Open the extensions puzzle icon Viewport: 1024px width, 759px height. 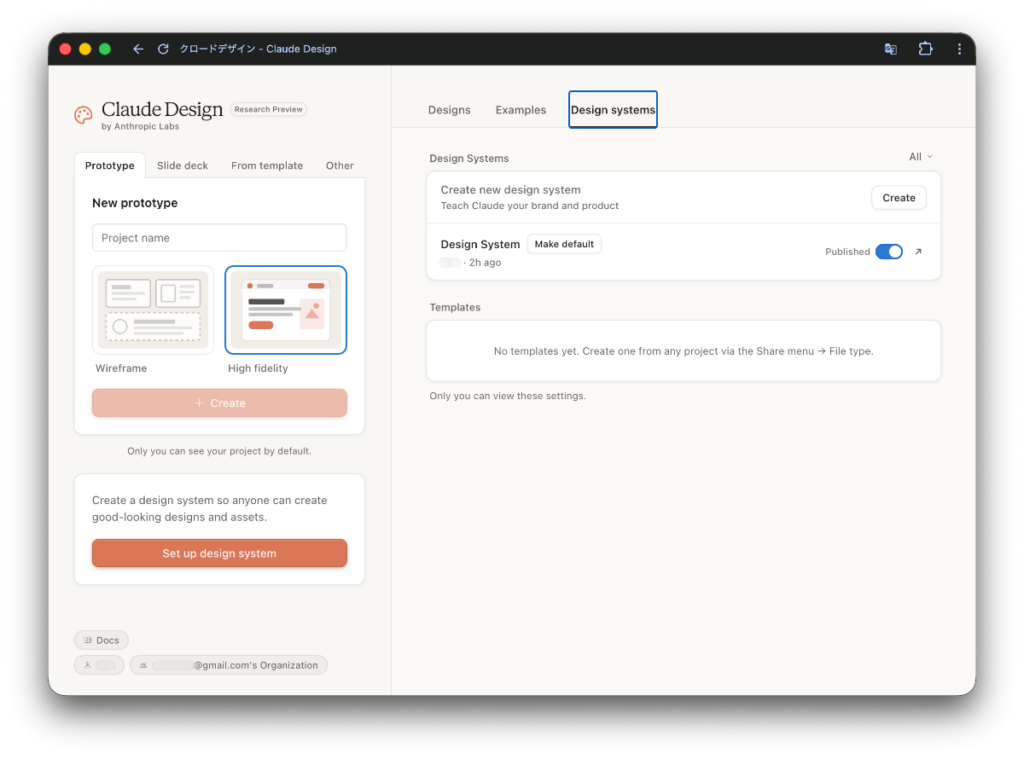coord(925,49)
